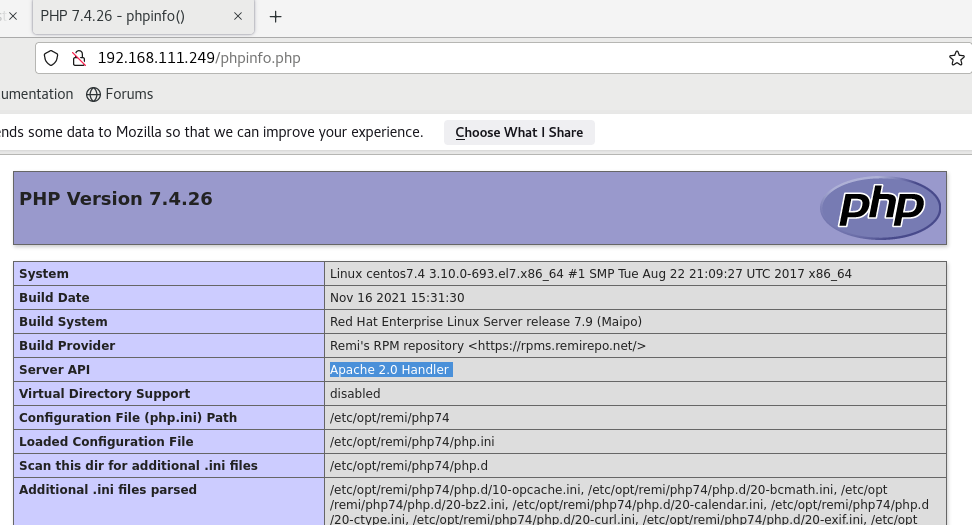
Task: Click Choose What I Share button
Action: (519, 133)
